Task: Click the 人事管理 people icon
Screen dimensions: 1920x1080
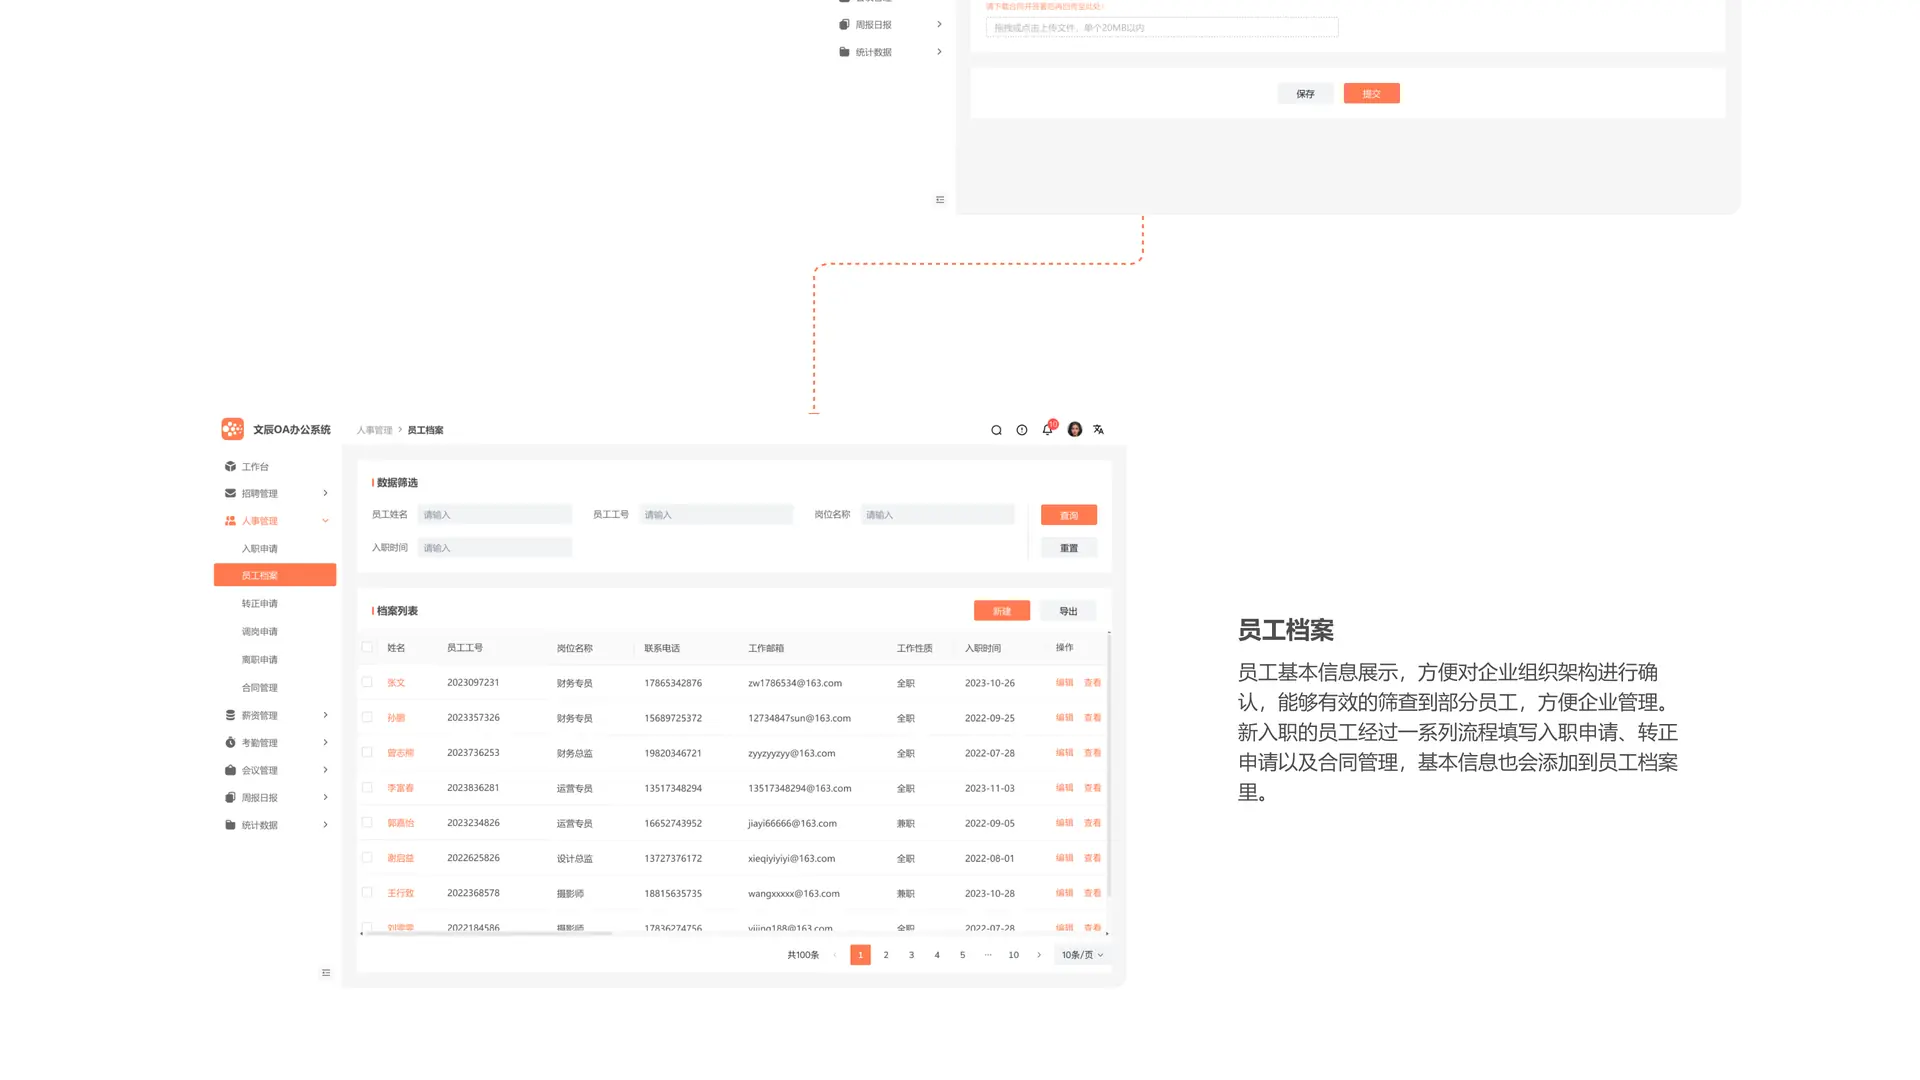Action: point(230,521)
